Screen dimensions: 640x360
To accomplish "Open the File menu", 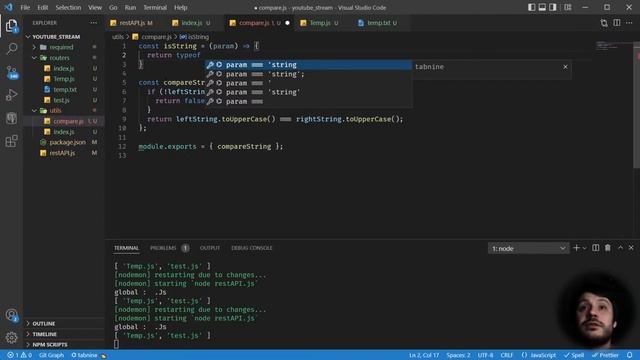I will (x=25, y=7).
